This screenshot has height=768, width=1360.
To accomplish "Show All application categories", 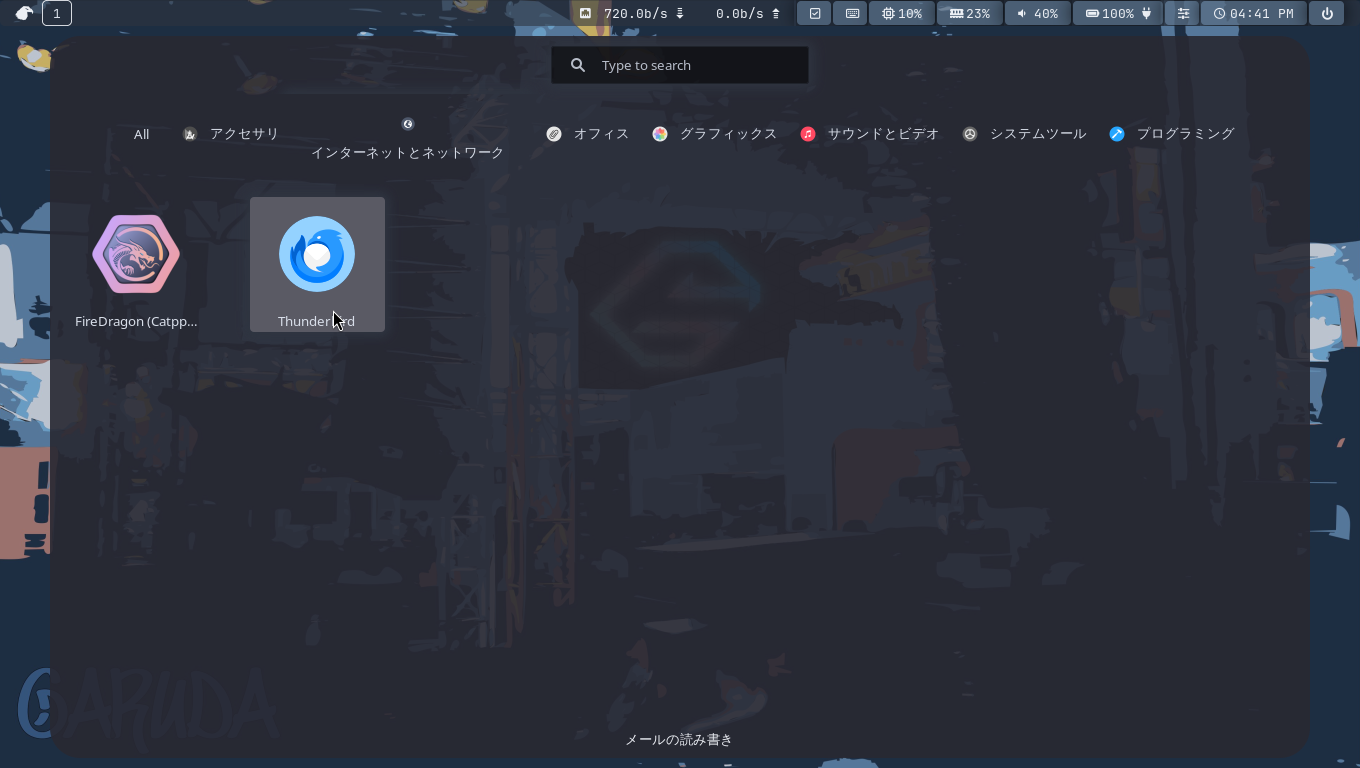I will pos(141,134).
